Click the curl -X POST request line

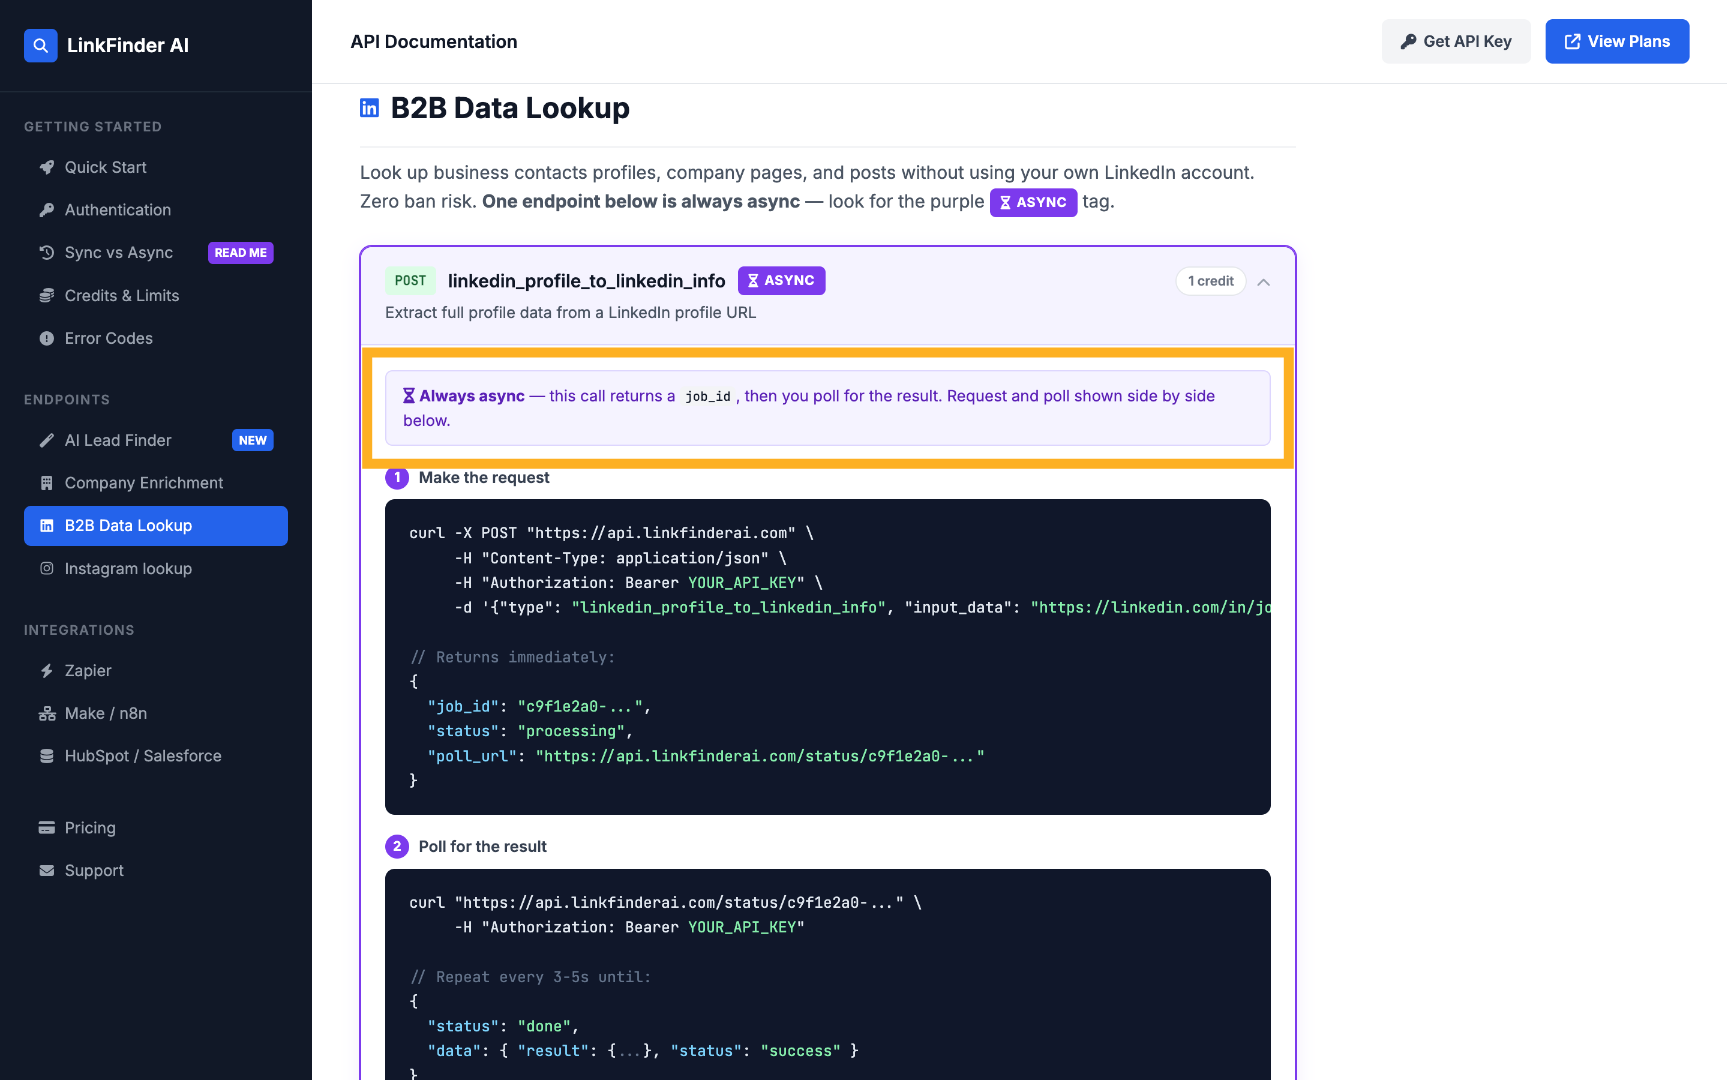coord(612,533)
